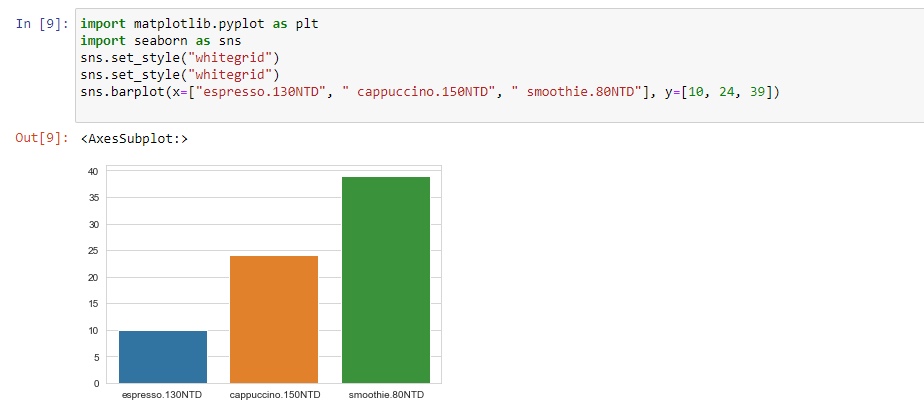924x410 pixels.
Task: Click the second sns.set_style("whitegrid") line
Action: tap(180, 75)
